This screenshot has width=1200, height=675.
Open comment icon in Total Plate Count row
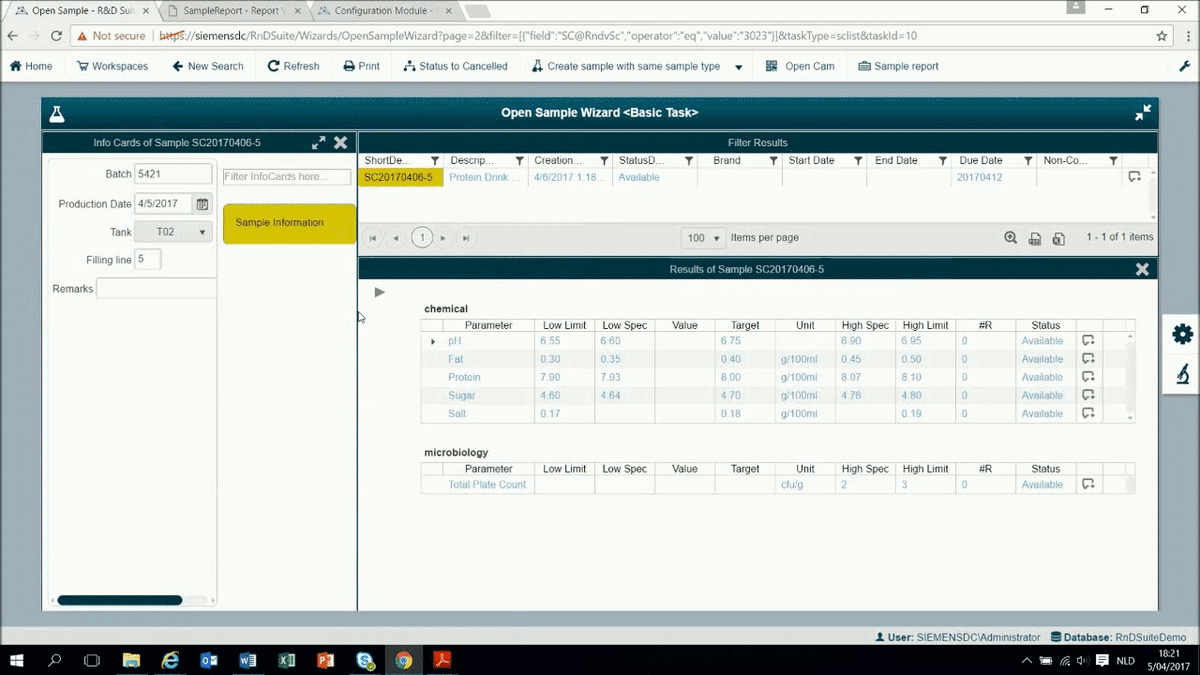click(1088, 485)
